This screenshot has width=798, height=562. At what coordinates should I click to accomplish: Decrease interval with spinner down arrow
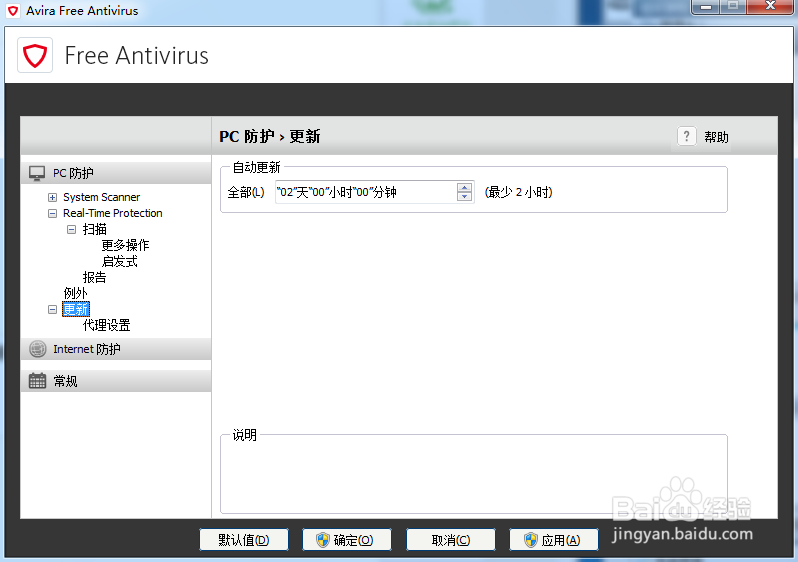click(464, 196)
